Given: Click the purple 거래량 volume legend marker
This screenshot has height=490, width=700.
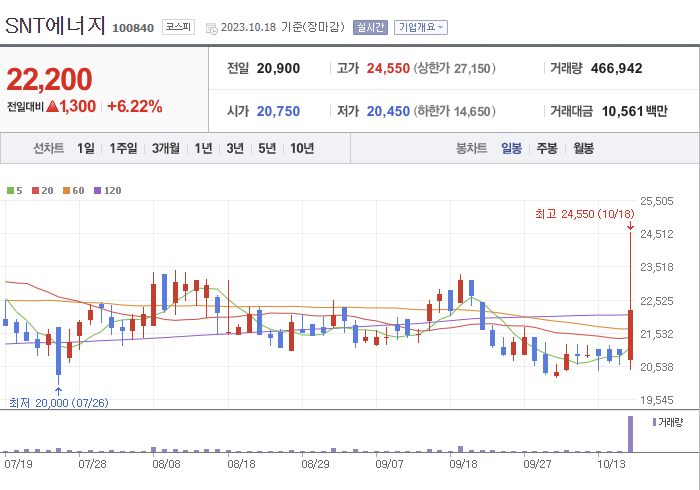Looking at the screenshot, I should (654, 422).
